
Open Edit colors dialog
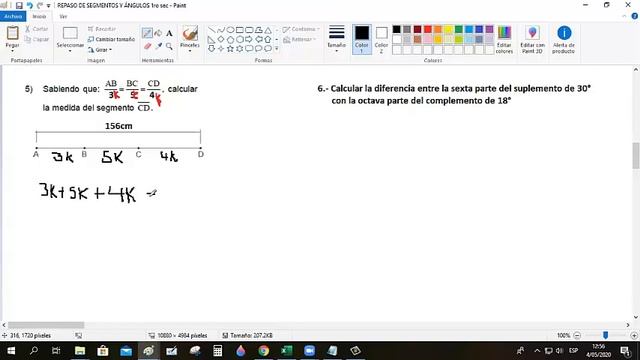(x=504, y=40)
